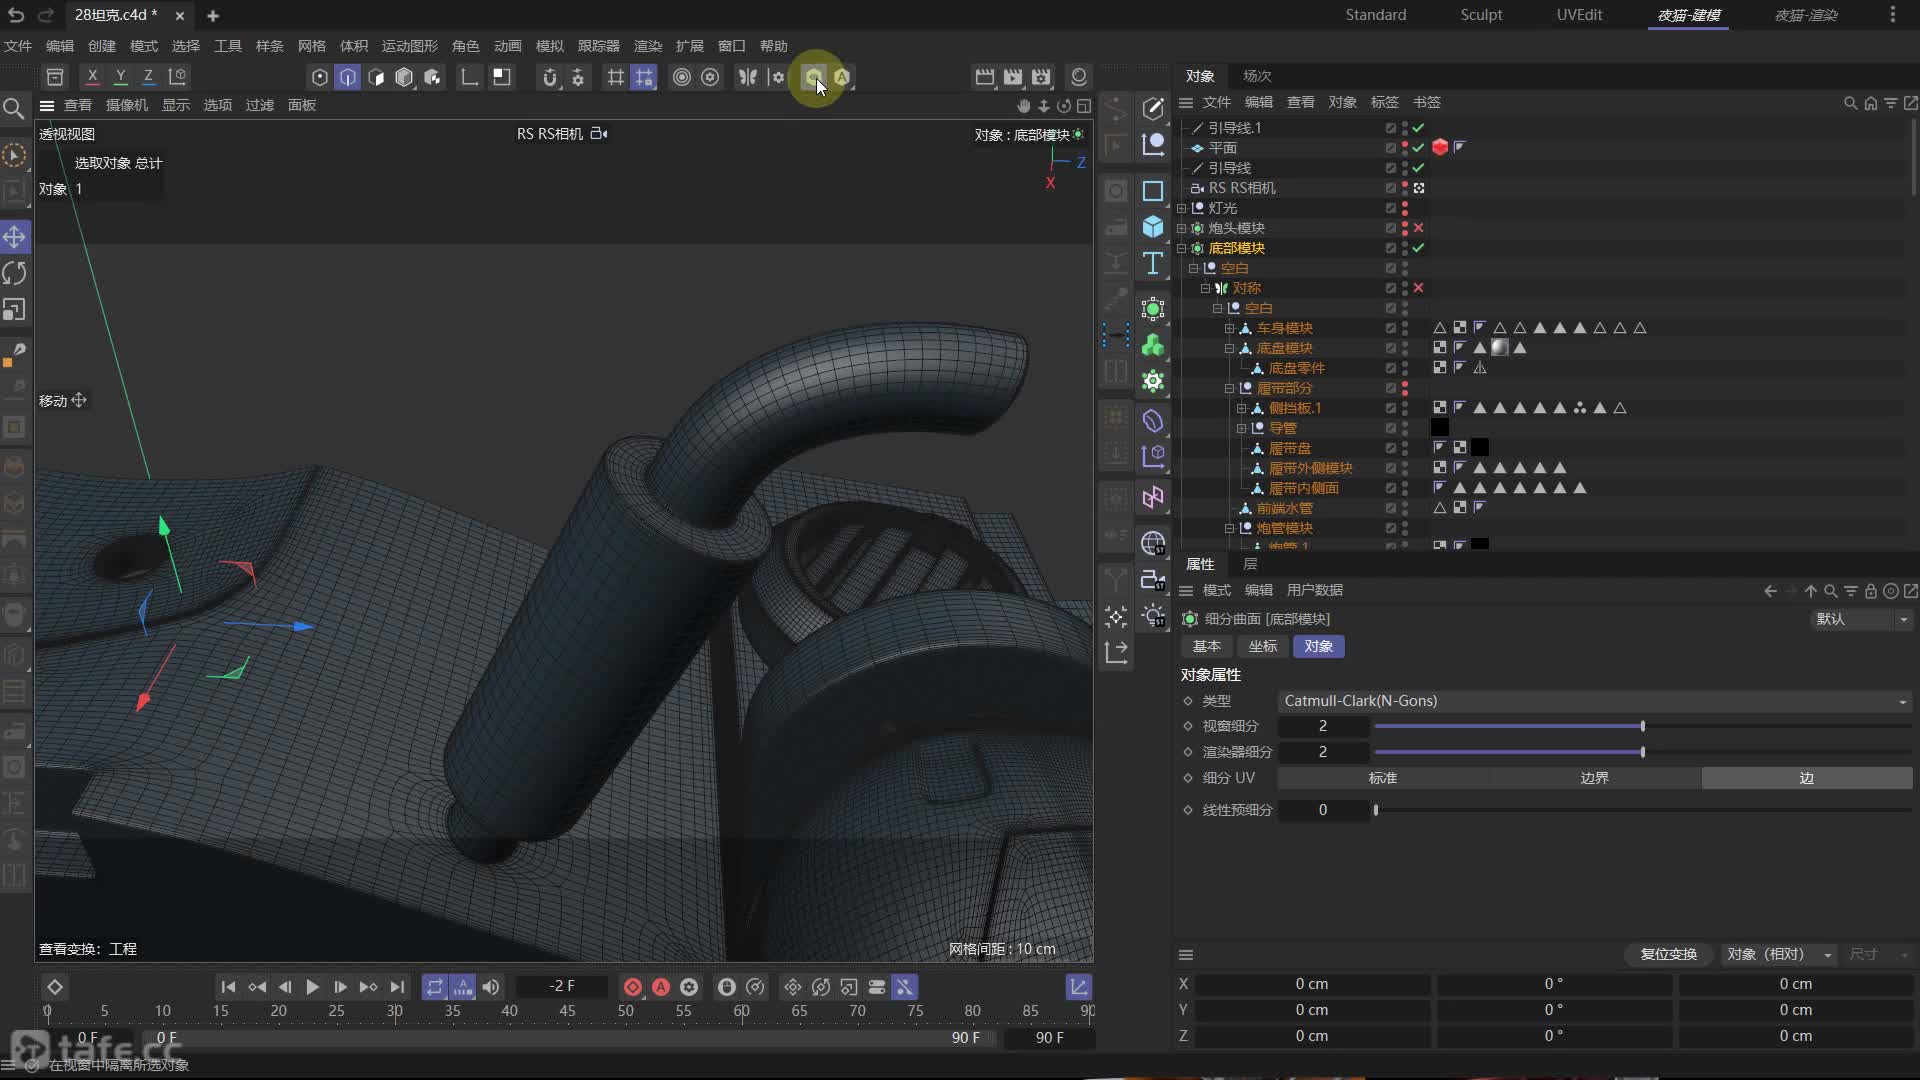Open the 文件 main menu
The height and width of the screenshot is (1080, 1920).
(x=18, y=46)
